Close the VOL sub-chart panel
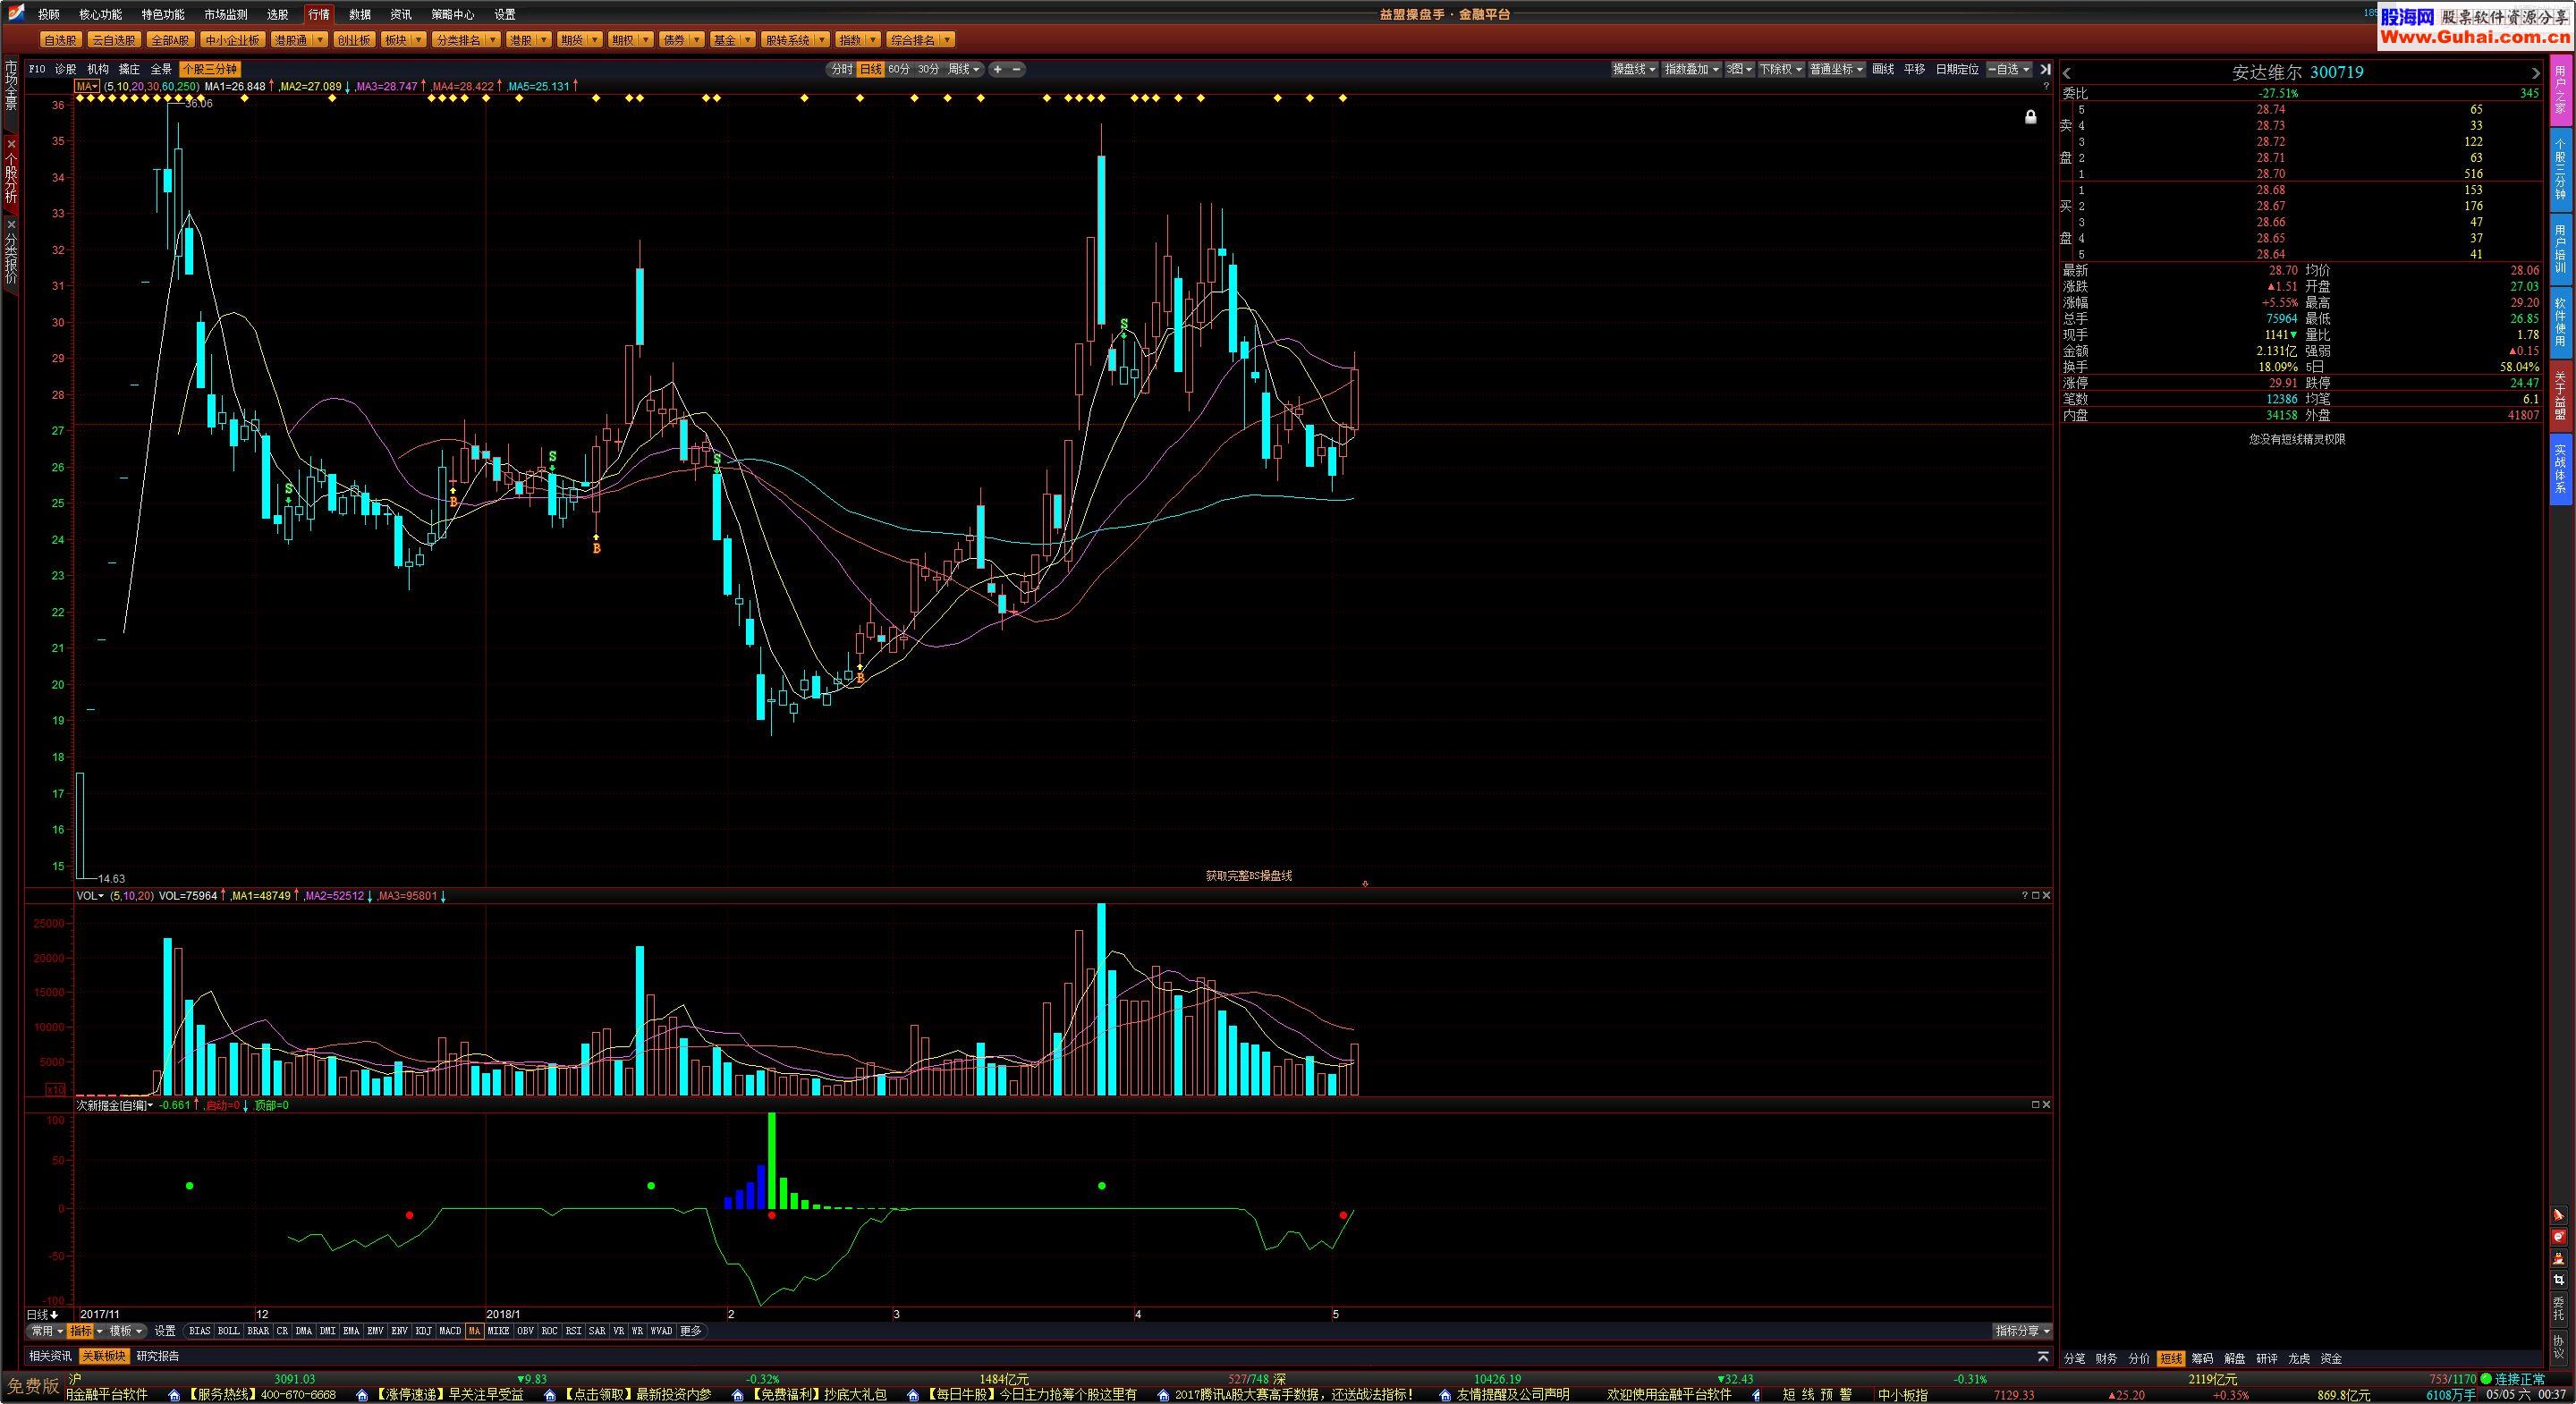The image size is (2576, 1404). pyautogui.click(x=2046, y=895)
